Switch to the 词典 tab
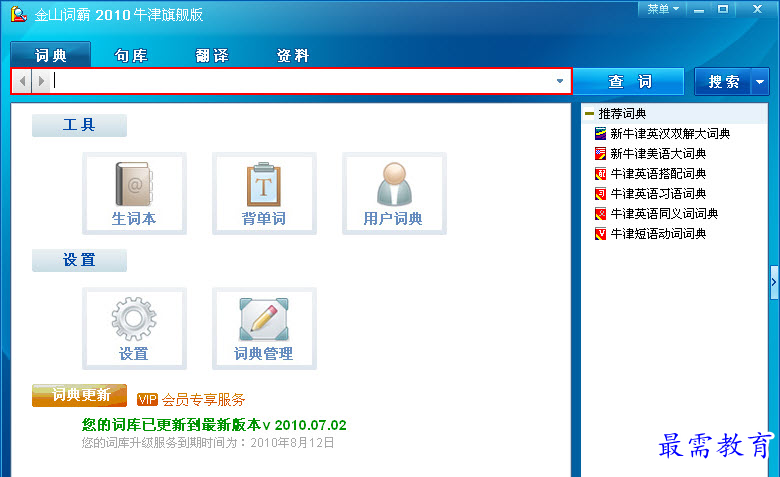This screenshot has height=477, width=780. coord(51,55)
